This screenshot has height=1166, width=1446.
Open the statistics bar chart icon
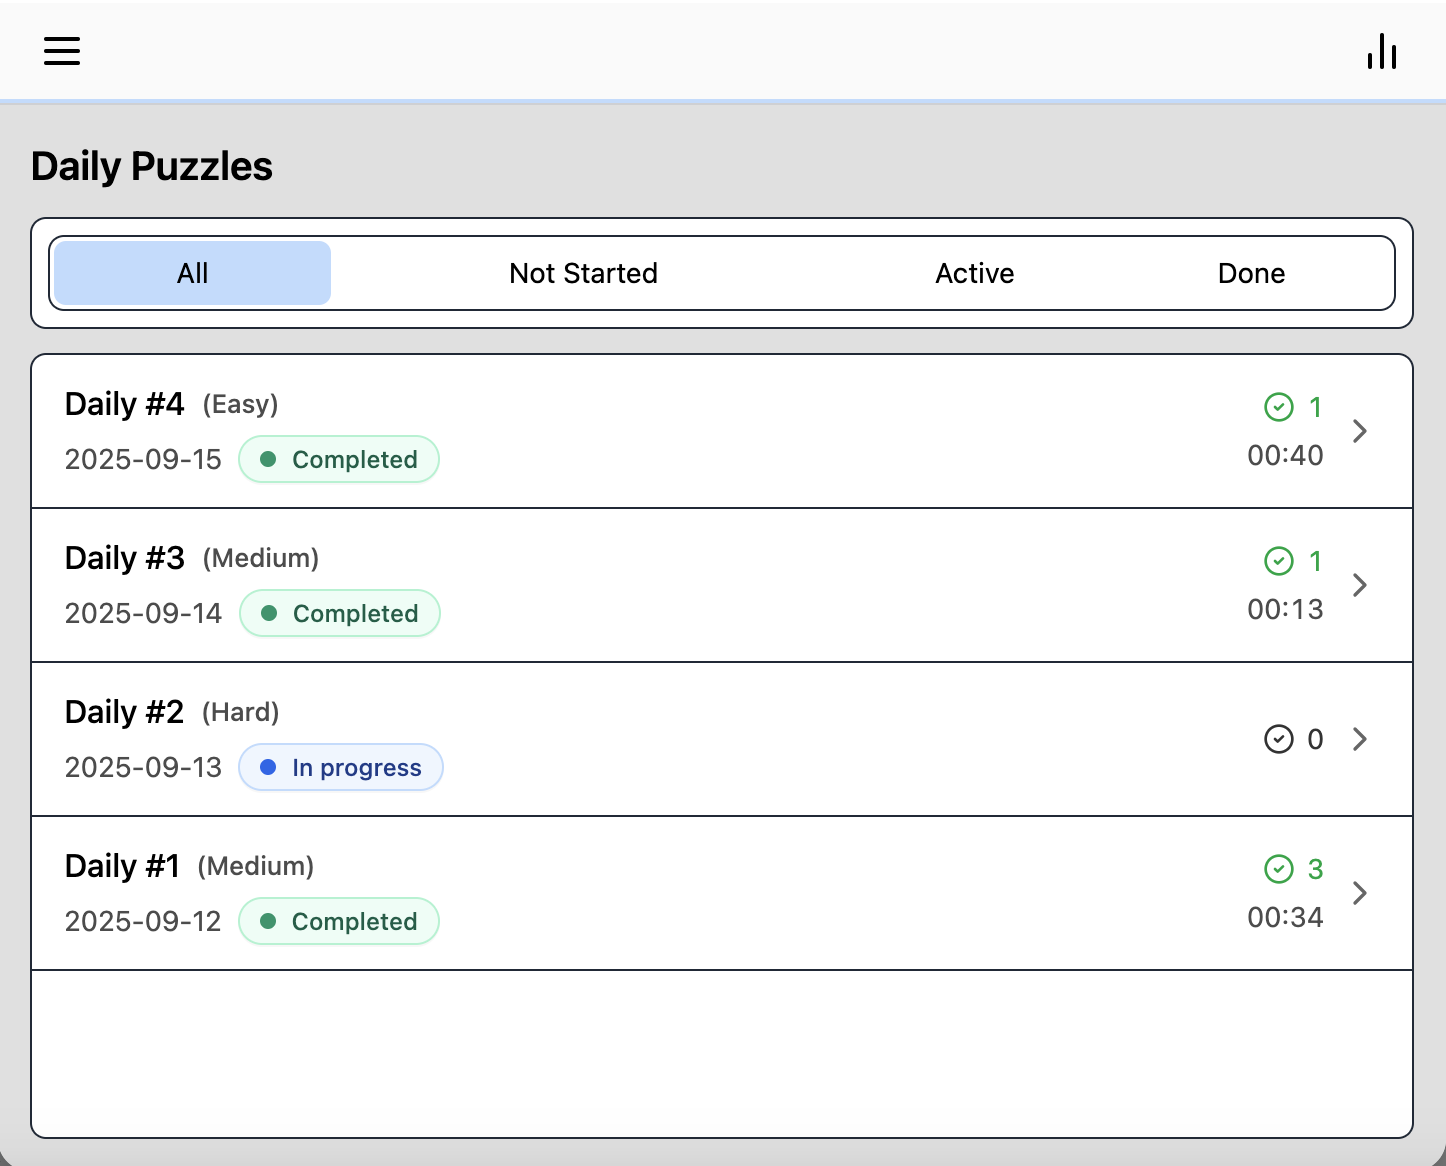point(1382,52)
